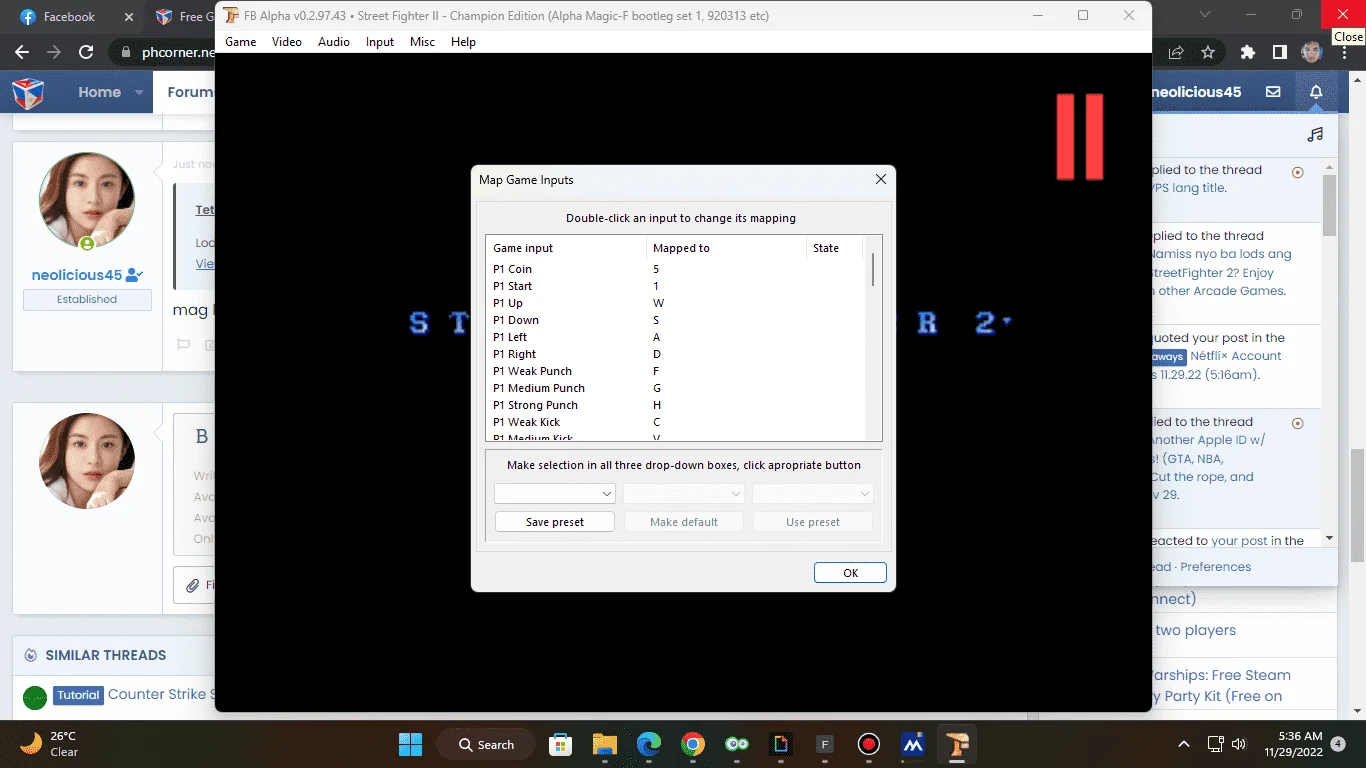This screenshot has width=1366, height=768.
Task: Click OK in Map Game Inputs dialog
Action: (x=850, y=573)
